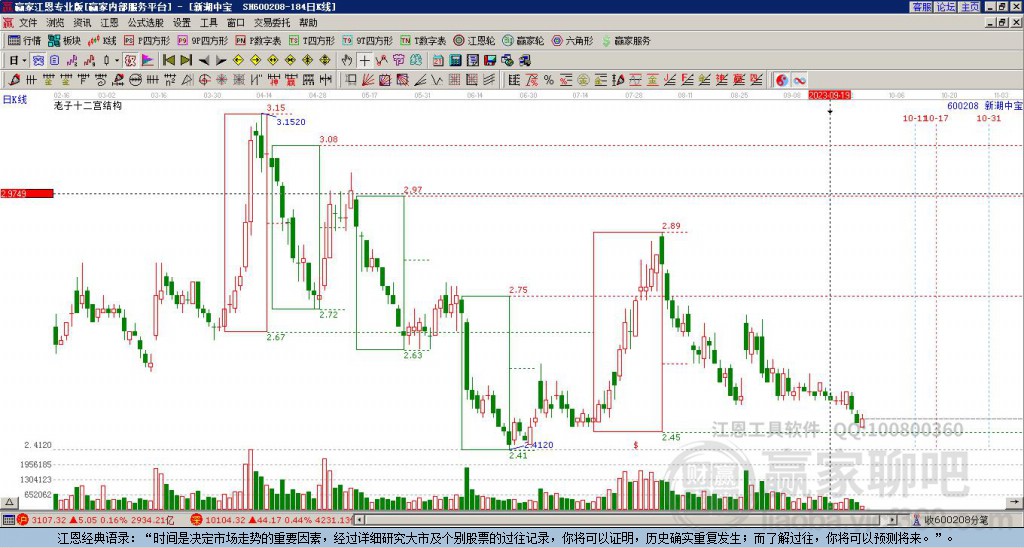Screen dimensions: 1024x548
Task: Open the 浏览 menu
Action: point(55,23)
